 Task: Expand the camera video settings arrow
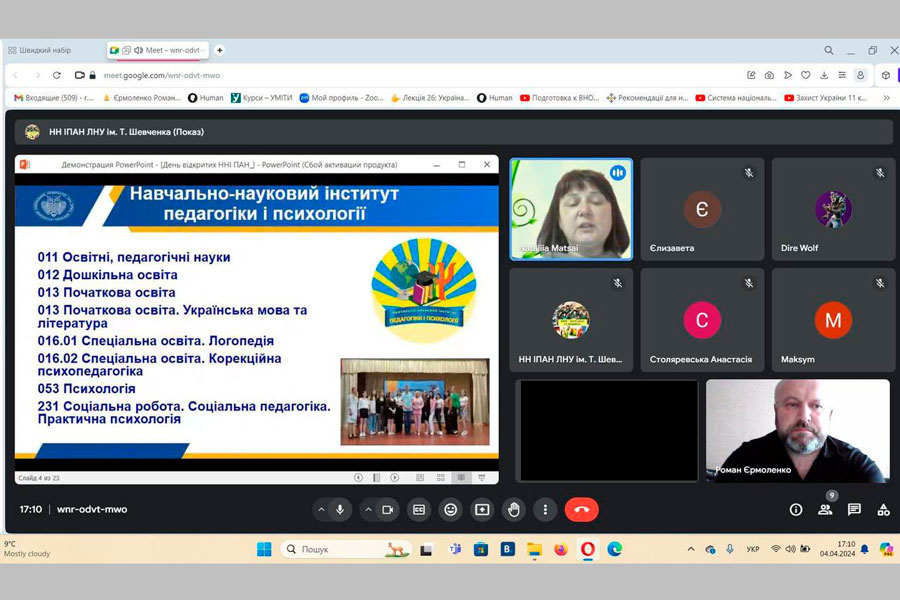[x=368, y=509]
